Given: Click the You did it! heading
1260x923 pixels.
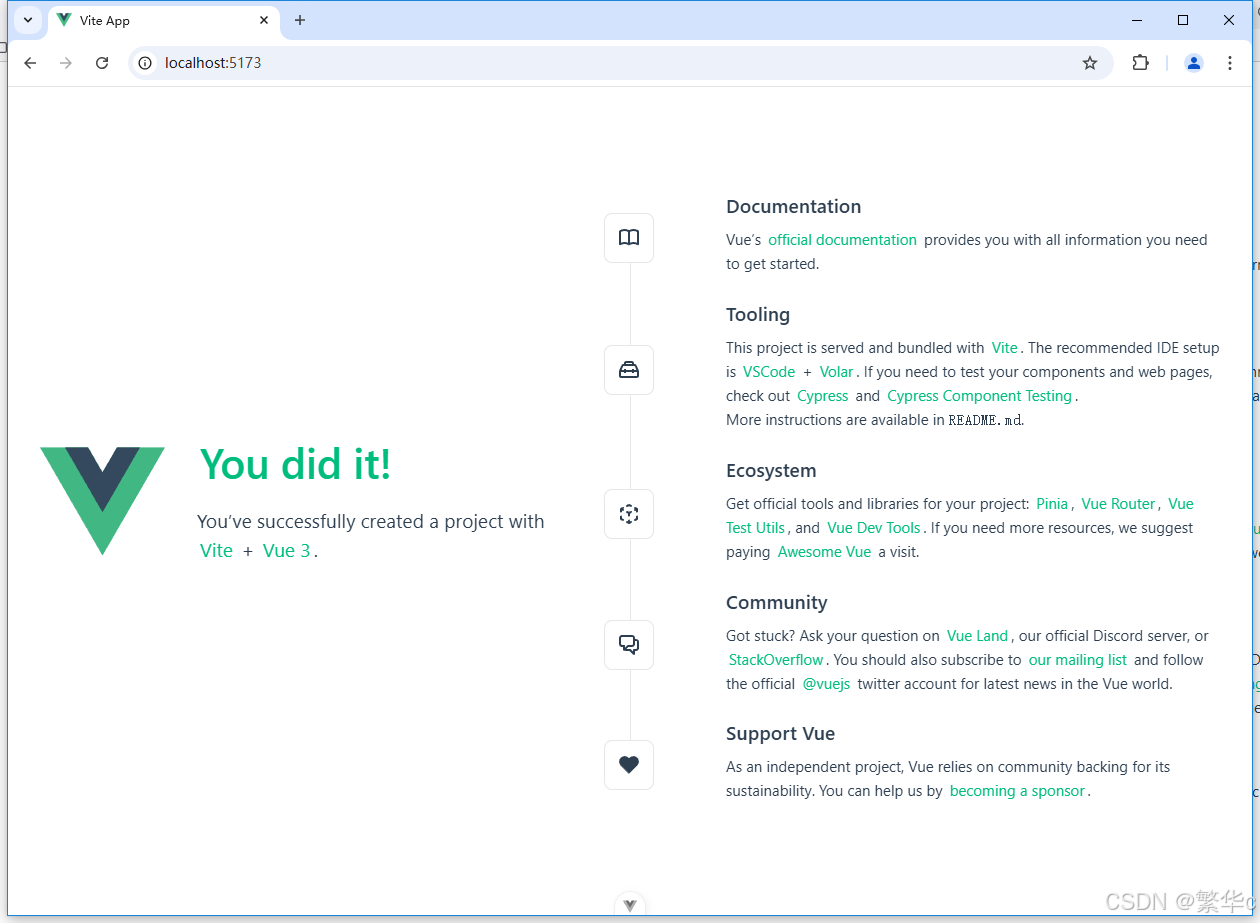Looking at the screenshot, I should 295,464.
